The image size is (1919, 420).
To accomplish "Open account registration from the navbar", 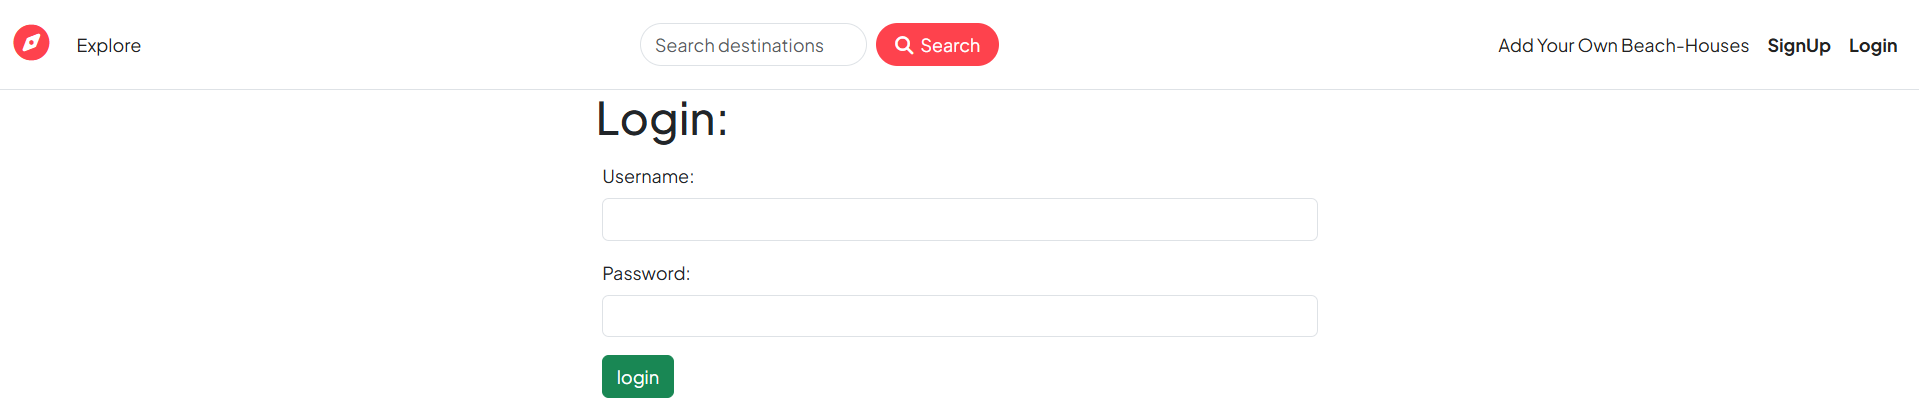I will pos(1798,46).
